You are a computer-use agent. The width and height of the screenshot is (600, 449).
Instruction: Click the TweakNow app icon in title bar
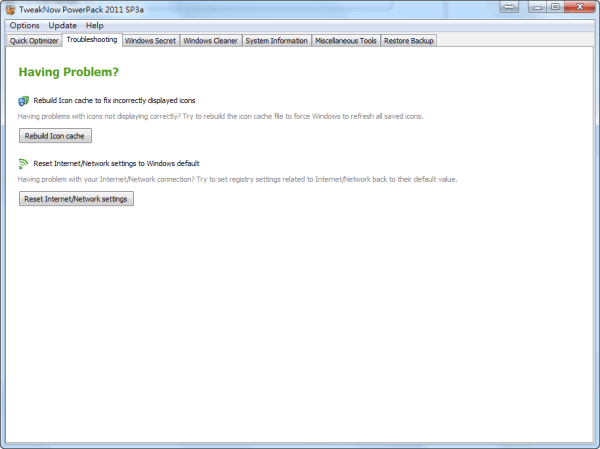tap(10, 9)
